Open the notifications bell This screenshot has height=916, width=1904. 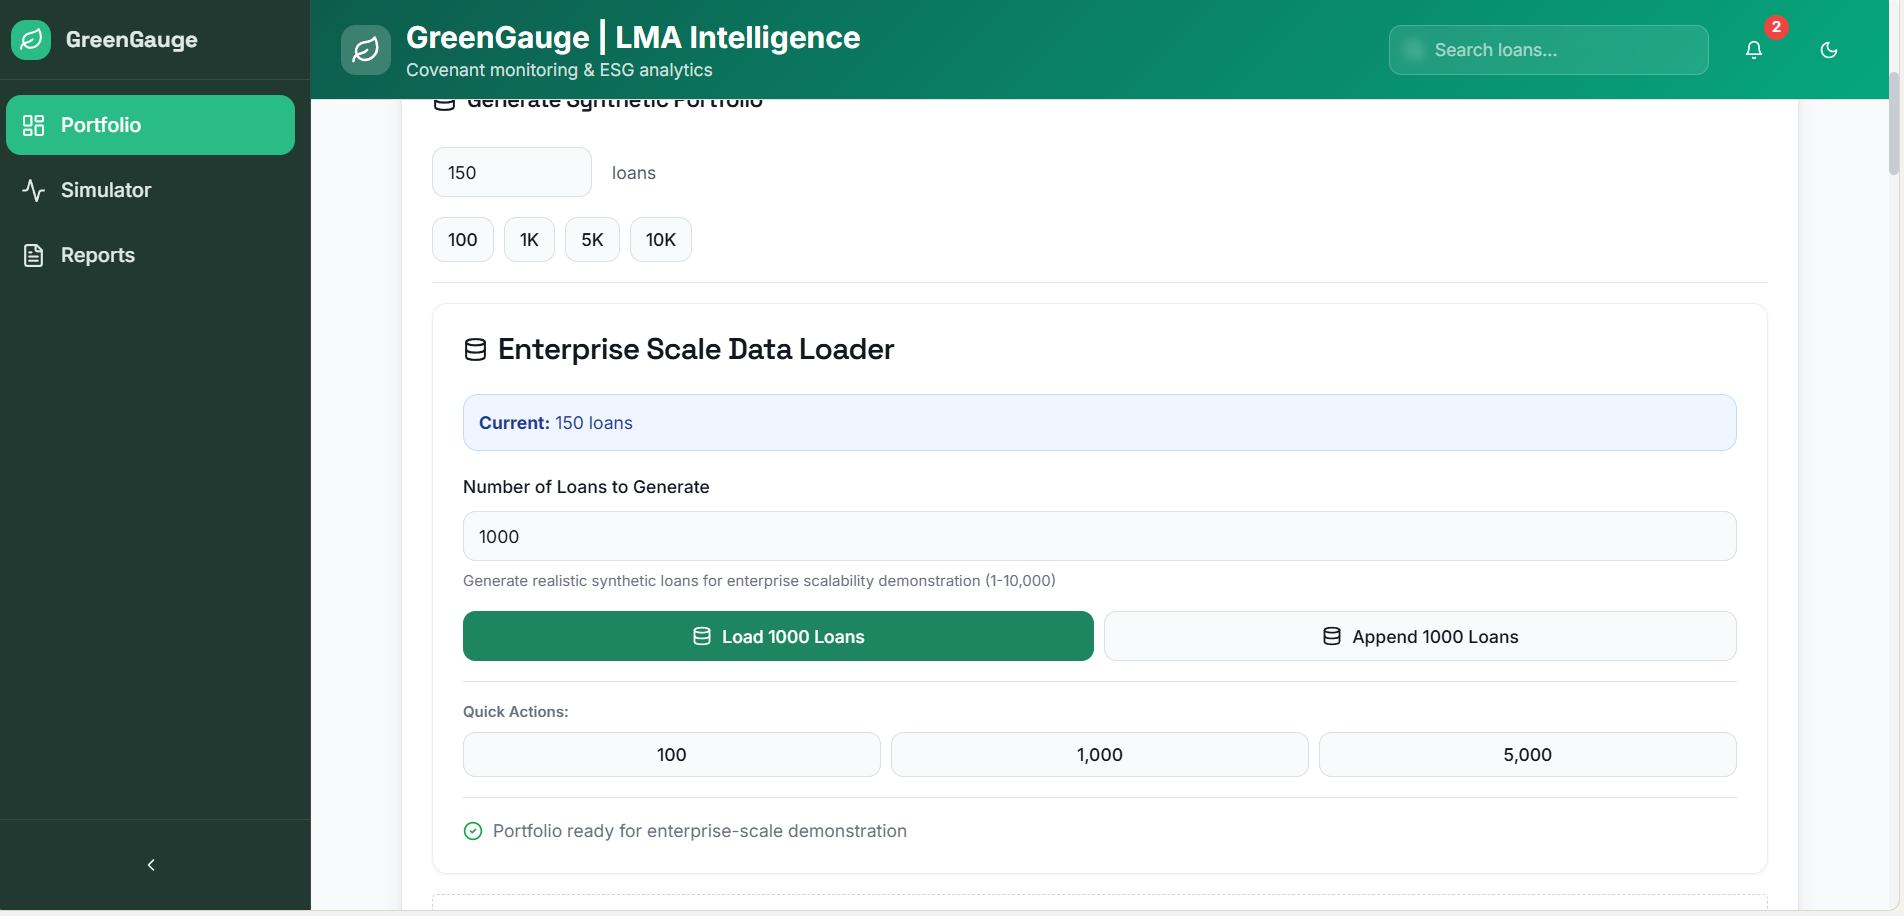point(1754,50)
